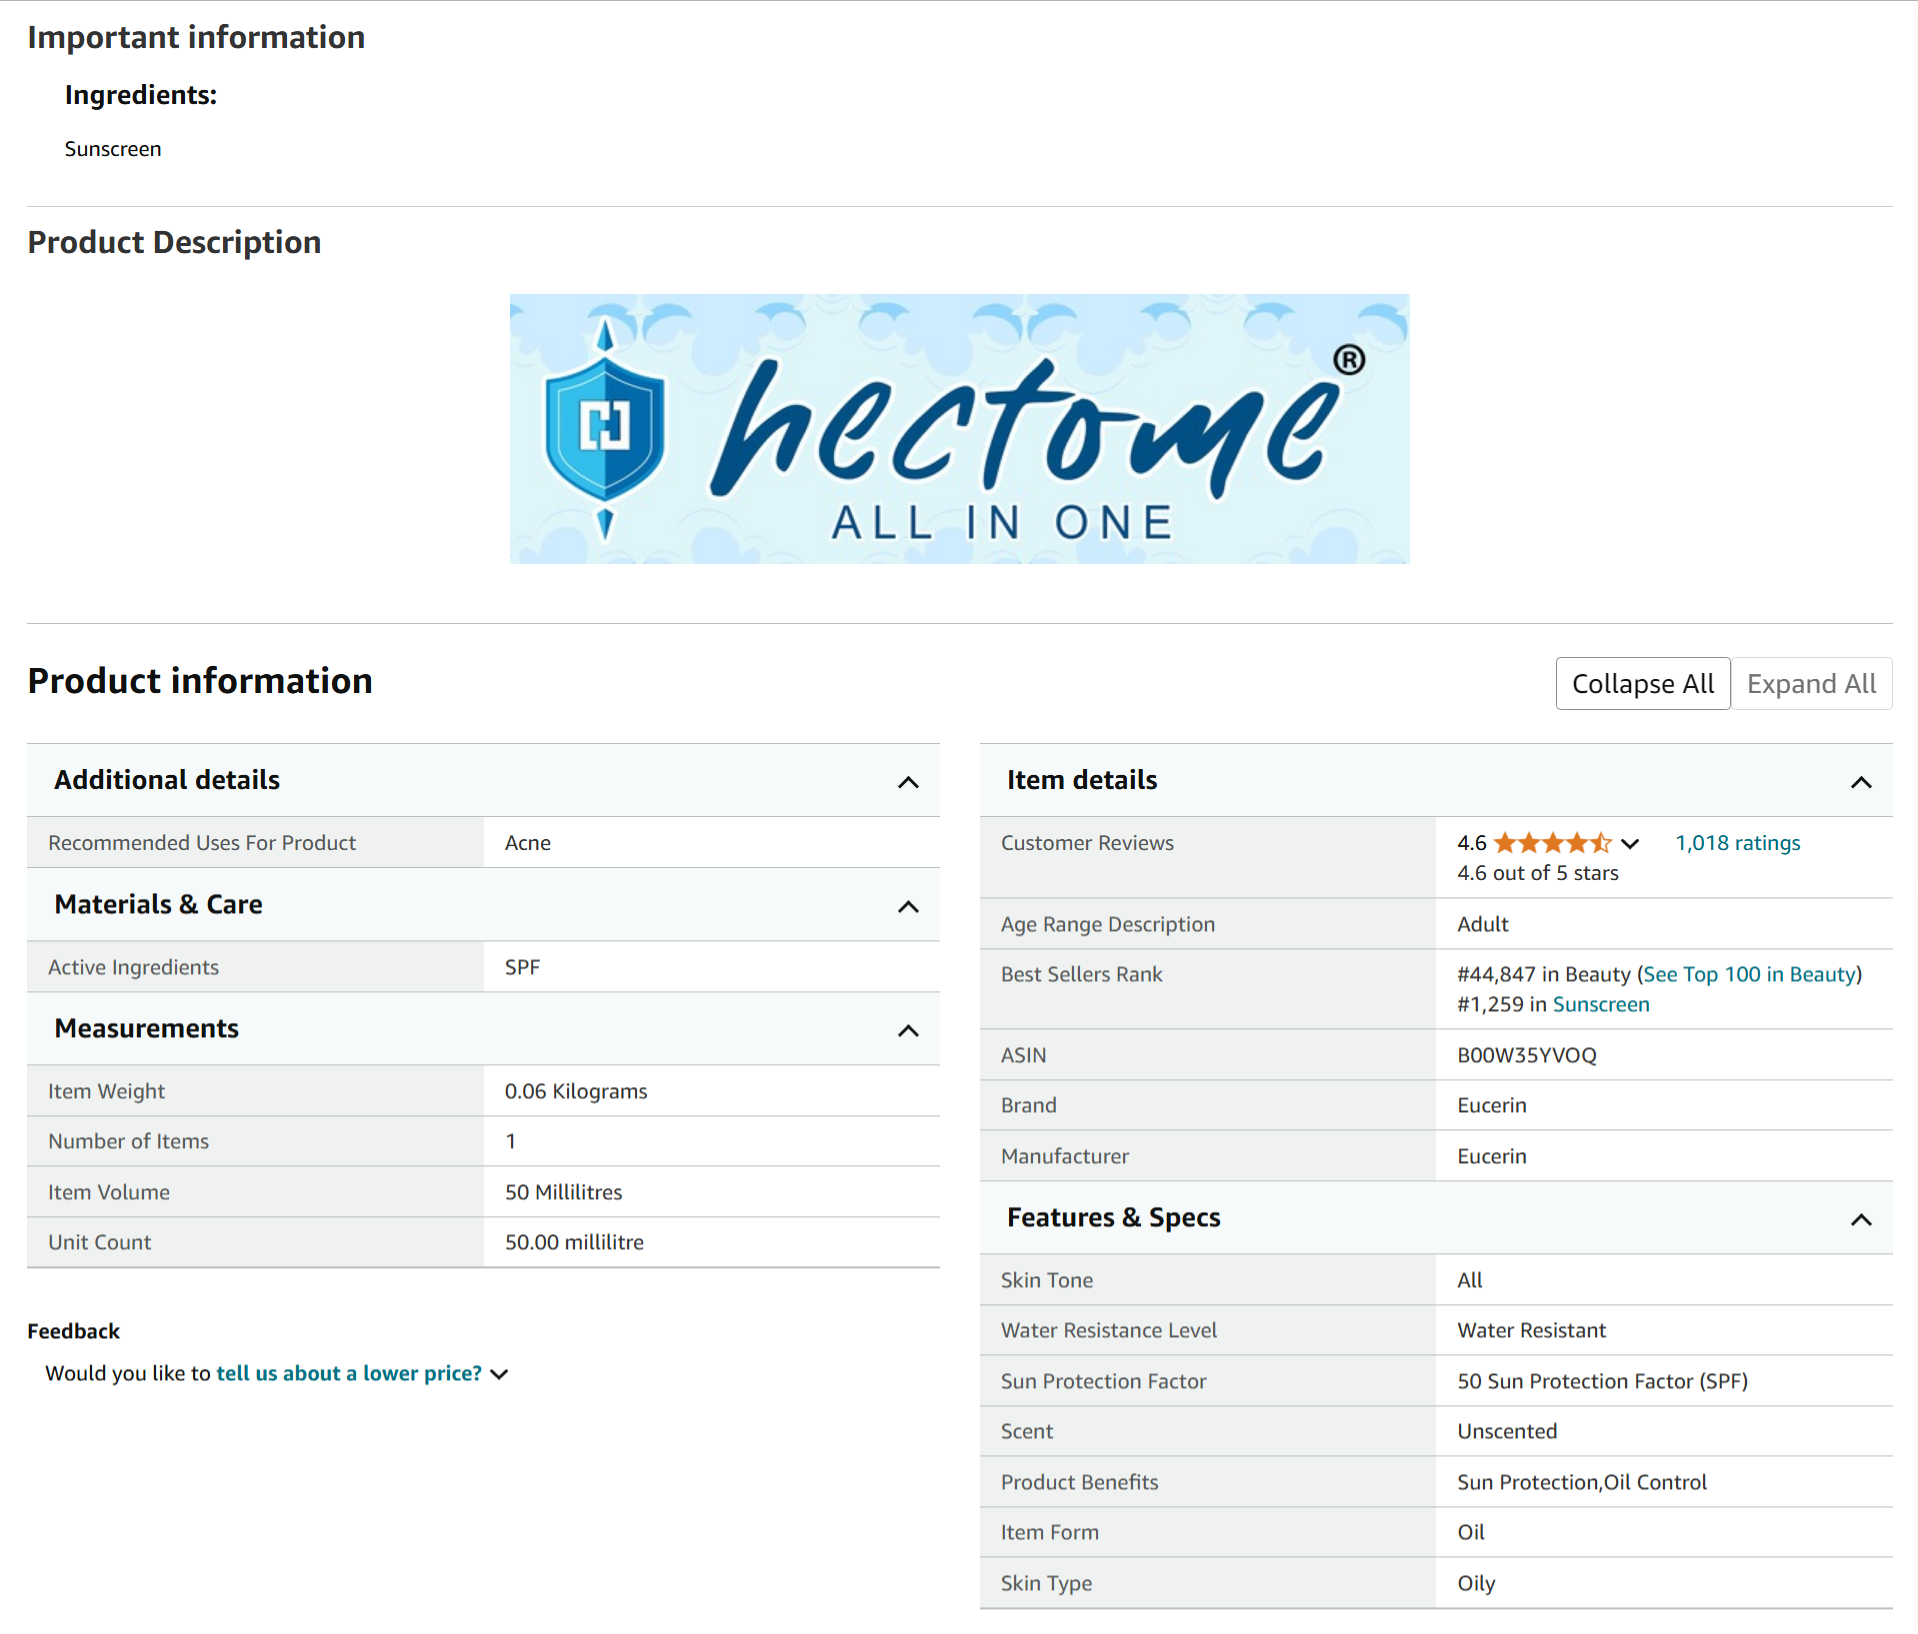Click the ASIN value B00W35YVOQ
This screenshot has height=1634, width=1918.
point(1526,1055)
